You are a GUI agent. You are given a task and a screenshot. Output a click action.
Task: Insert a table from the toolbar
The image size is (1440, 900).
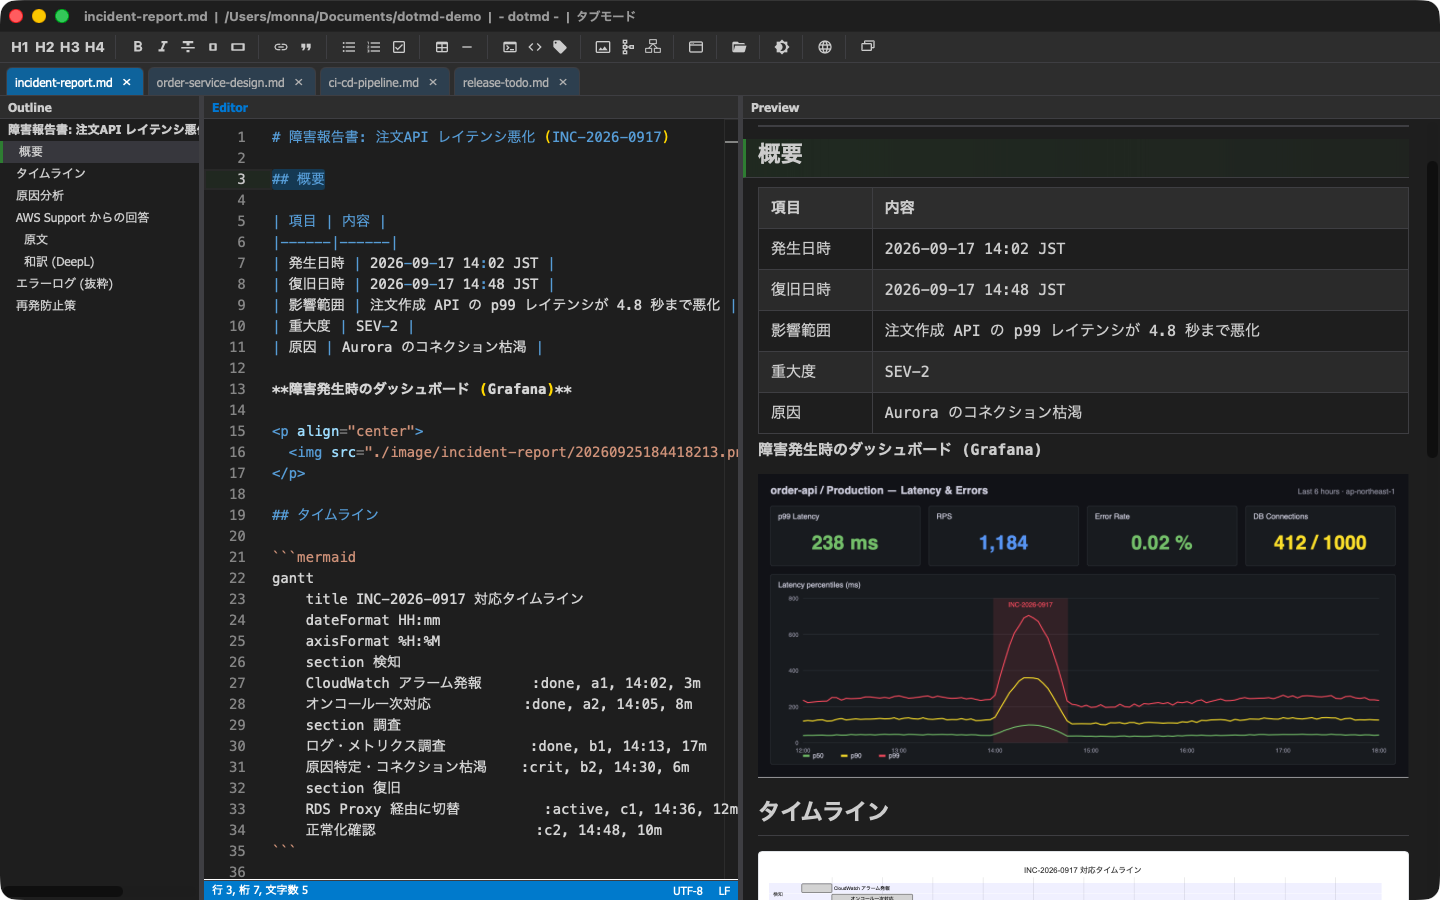(442, 47)
